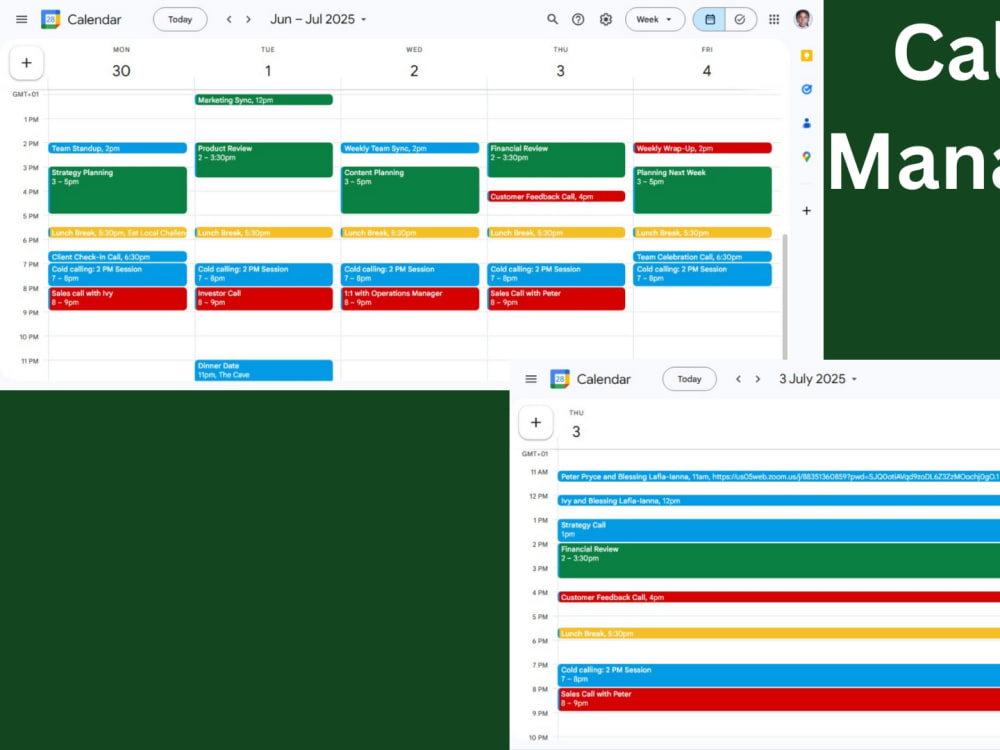
Task: Open Financial Review event in week view
Action: point(556,159)
